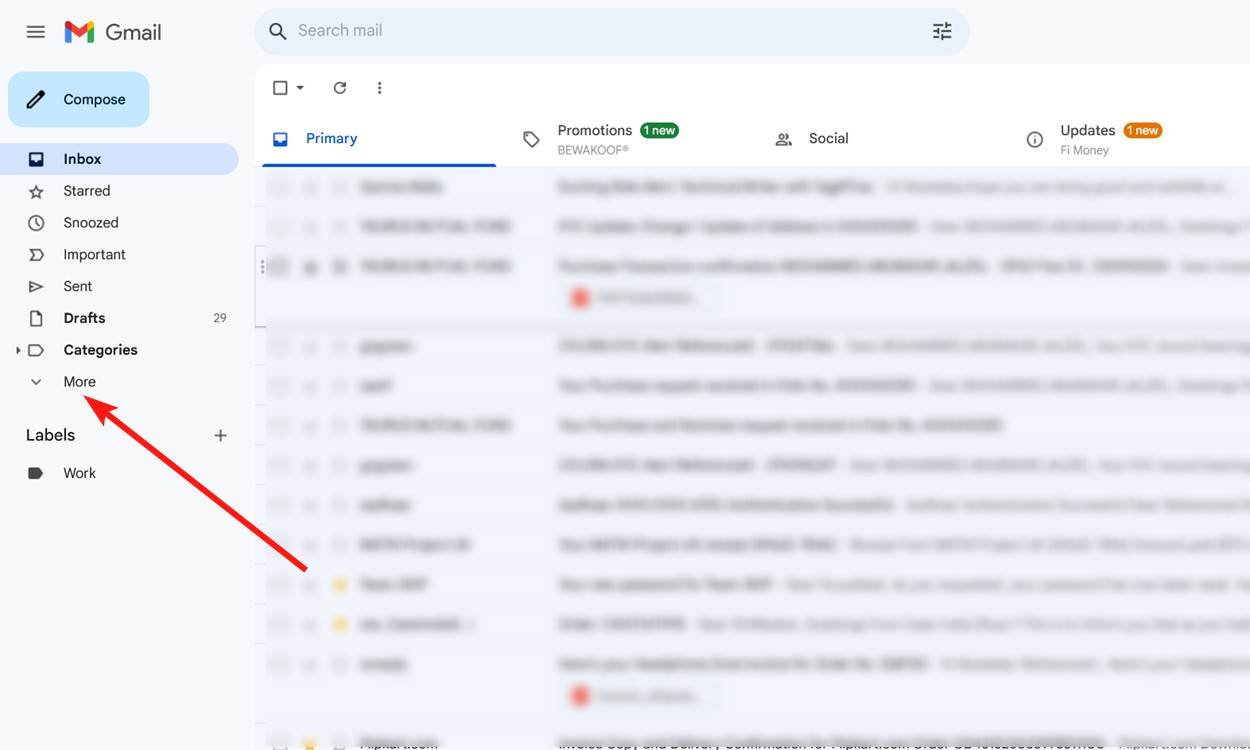Add a new label with the plus icon

(220, 434)
